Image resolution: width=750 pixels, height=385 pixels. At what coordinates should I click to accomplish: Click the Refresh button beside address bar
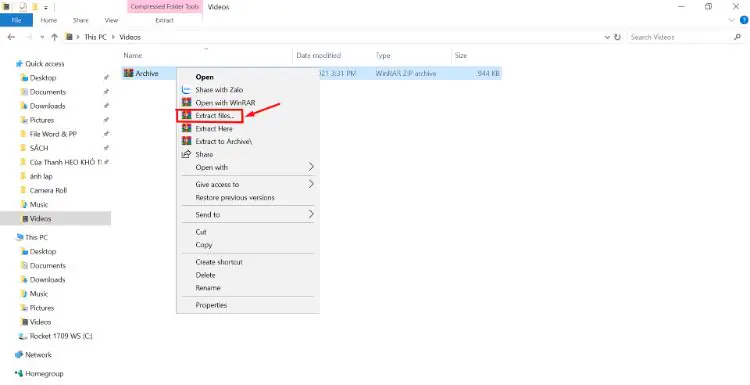[618, 37]
